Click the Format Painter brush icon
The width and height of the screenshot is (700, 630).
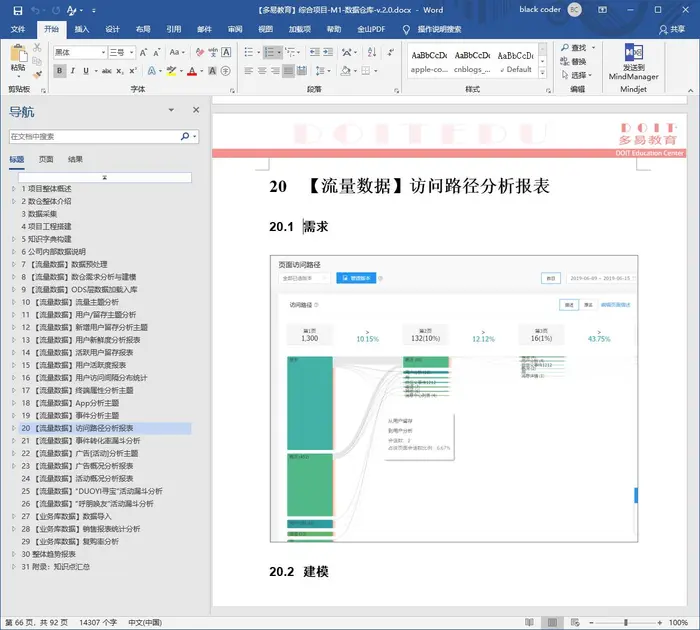tap(38, 74)
